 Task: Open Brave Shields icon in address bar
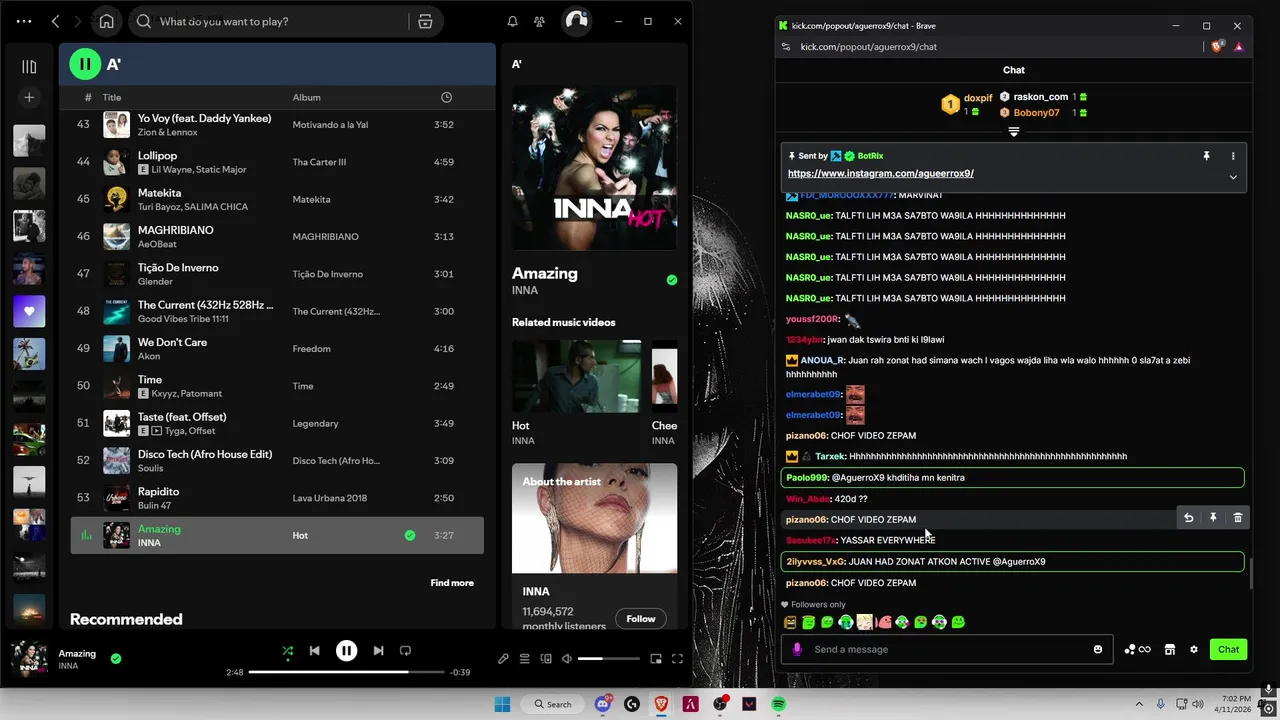tap(1217, 46)
